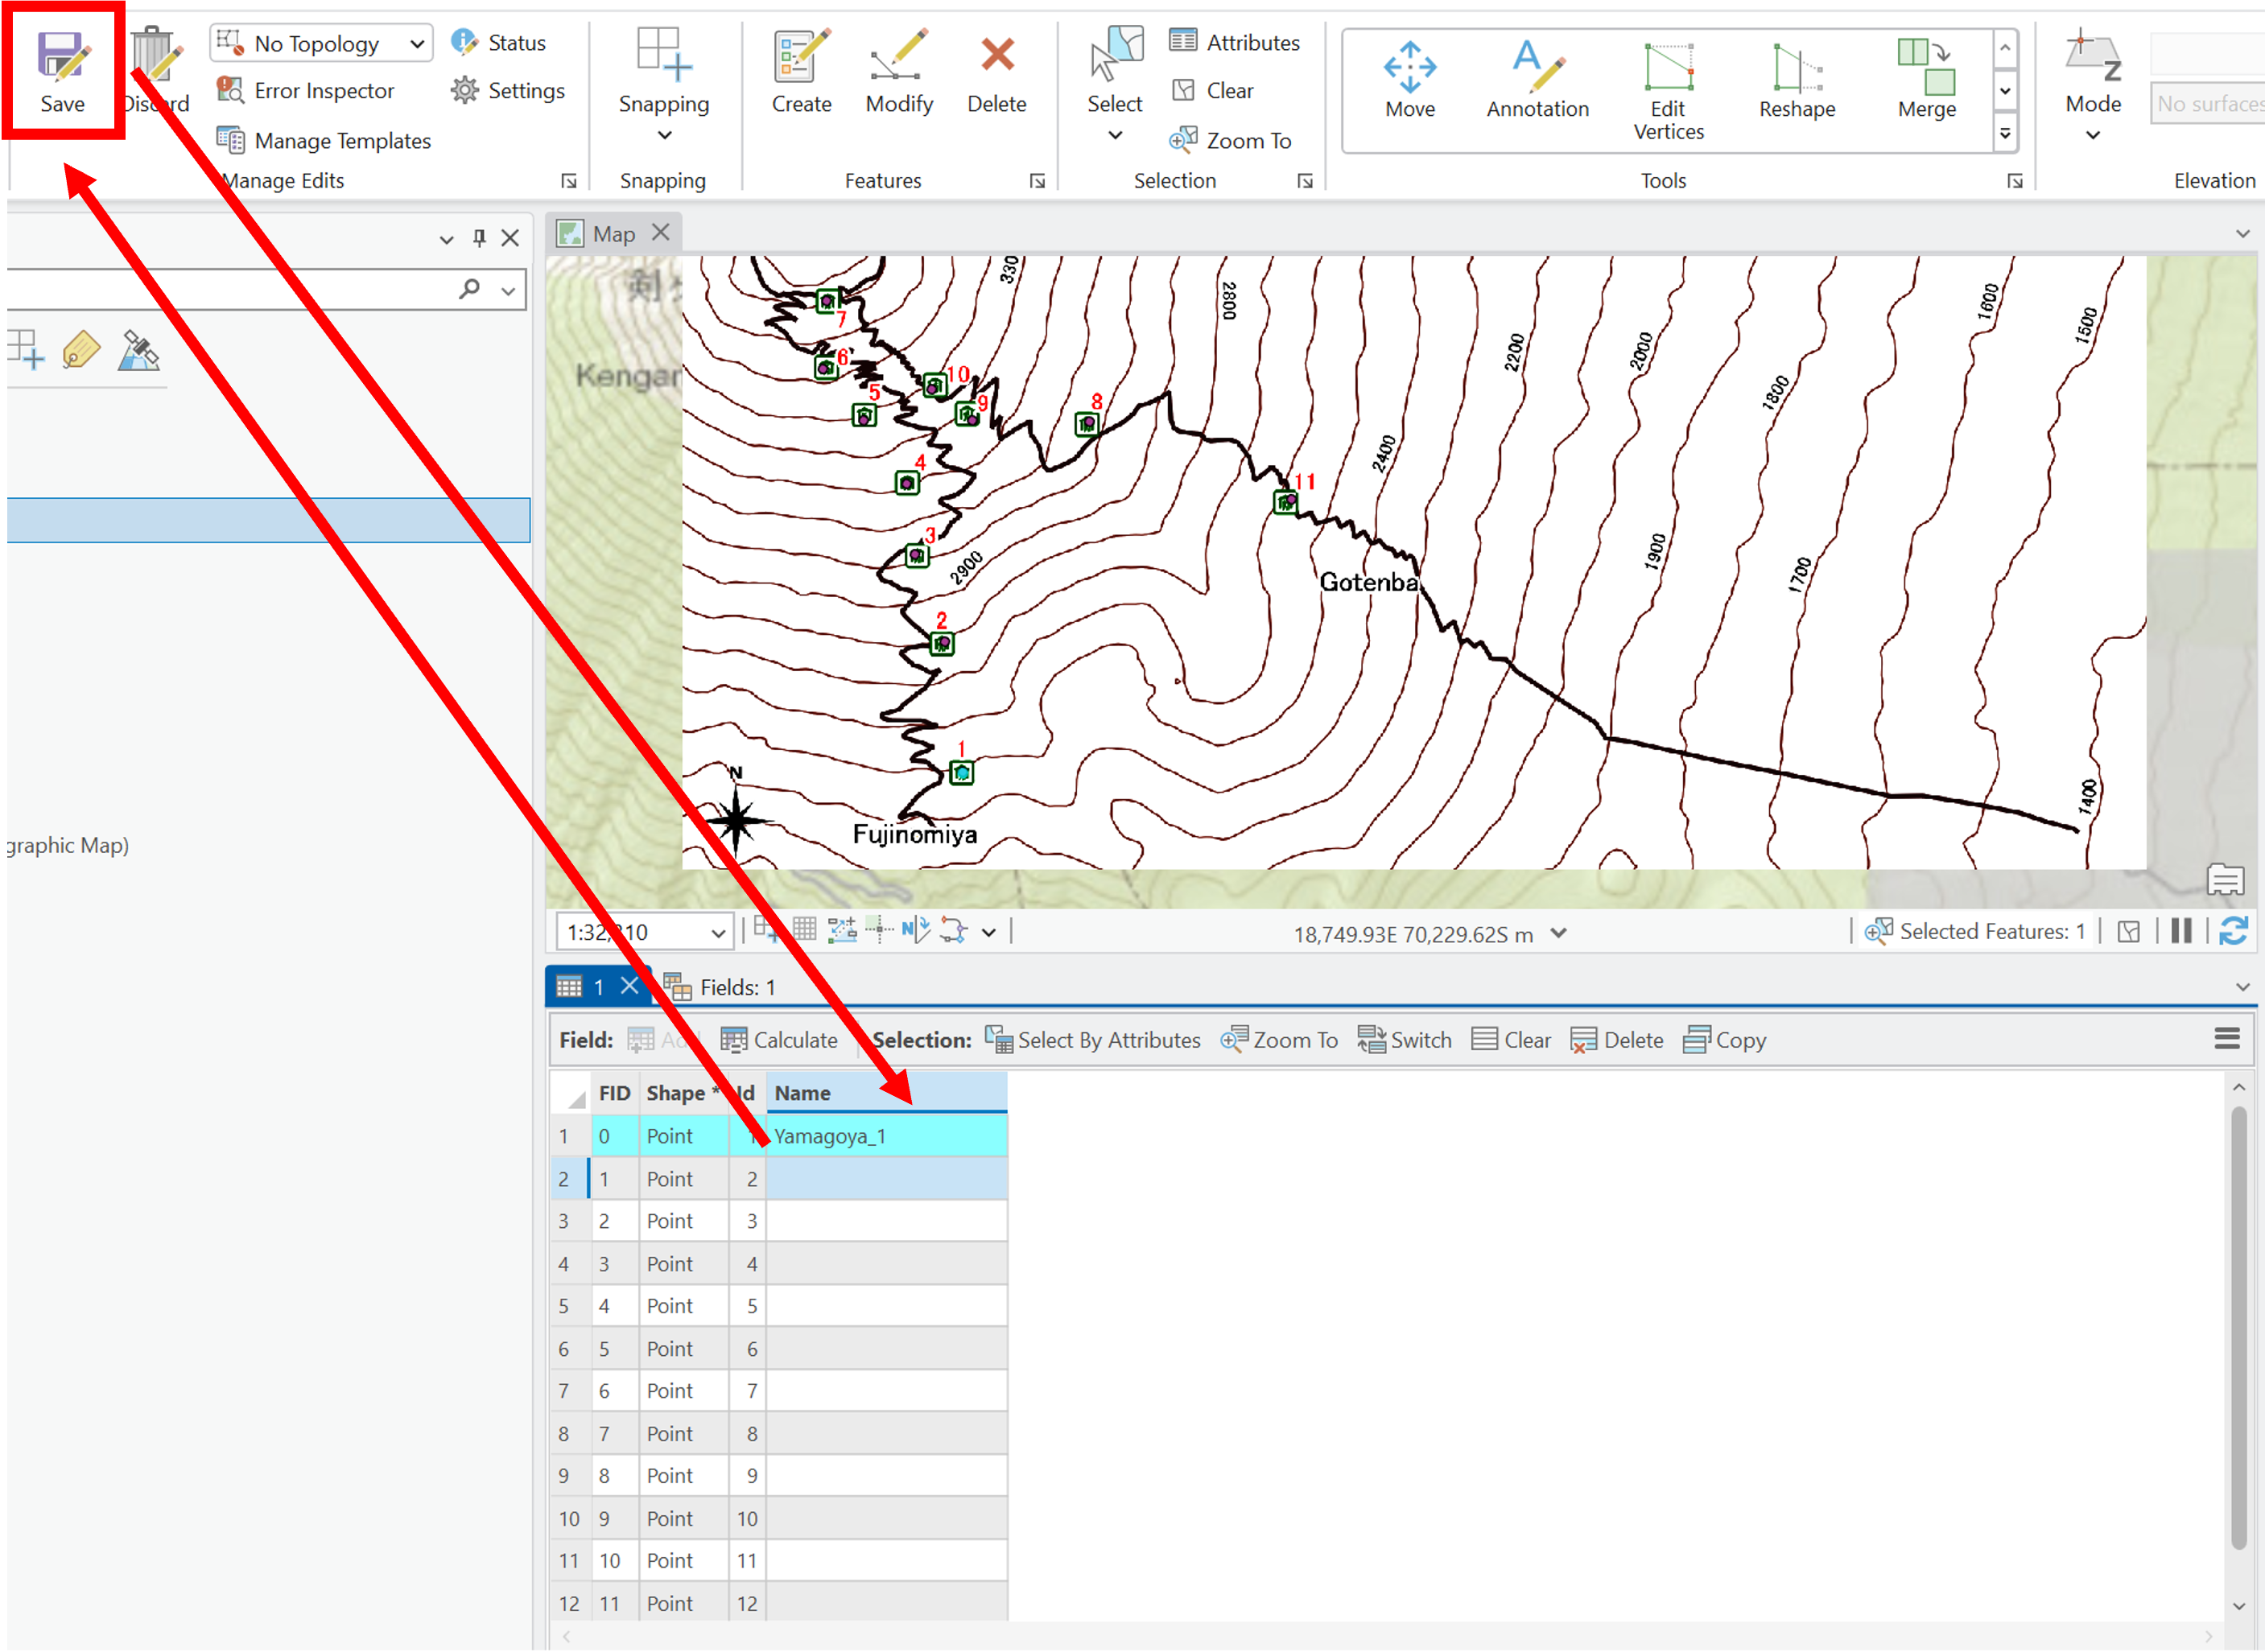Toggle inference constraints in status bar
The image size is (2265, 1652).
(x=880, y=930)
